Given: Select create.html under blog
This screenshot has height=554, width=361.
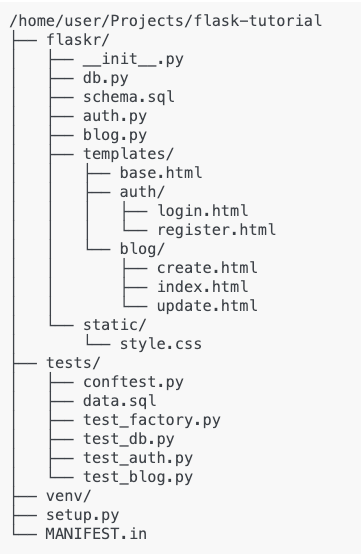Looking at the screenshot, I should [207, 268].
